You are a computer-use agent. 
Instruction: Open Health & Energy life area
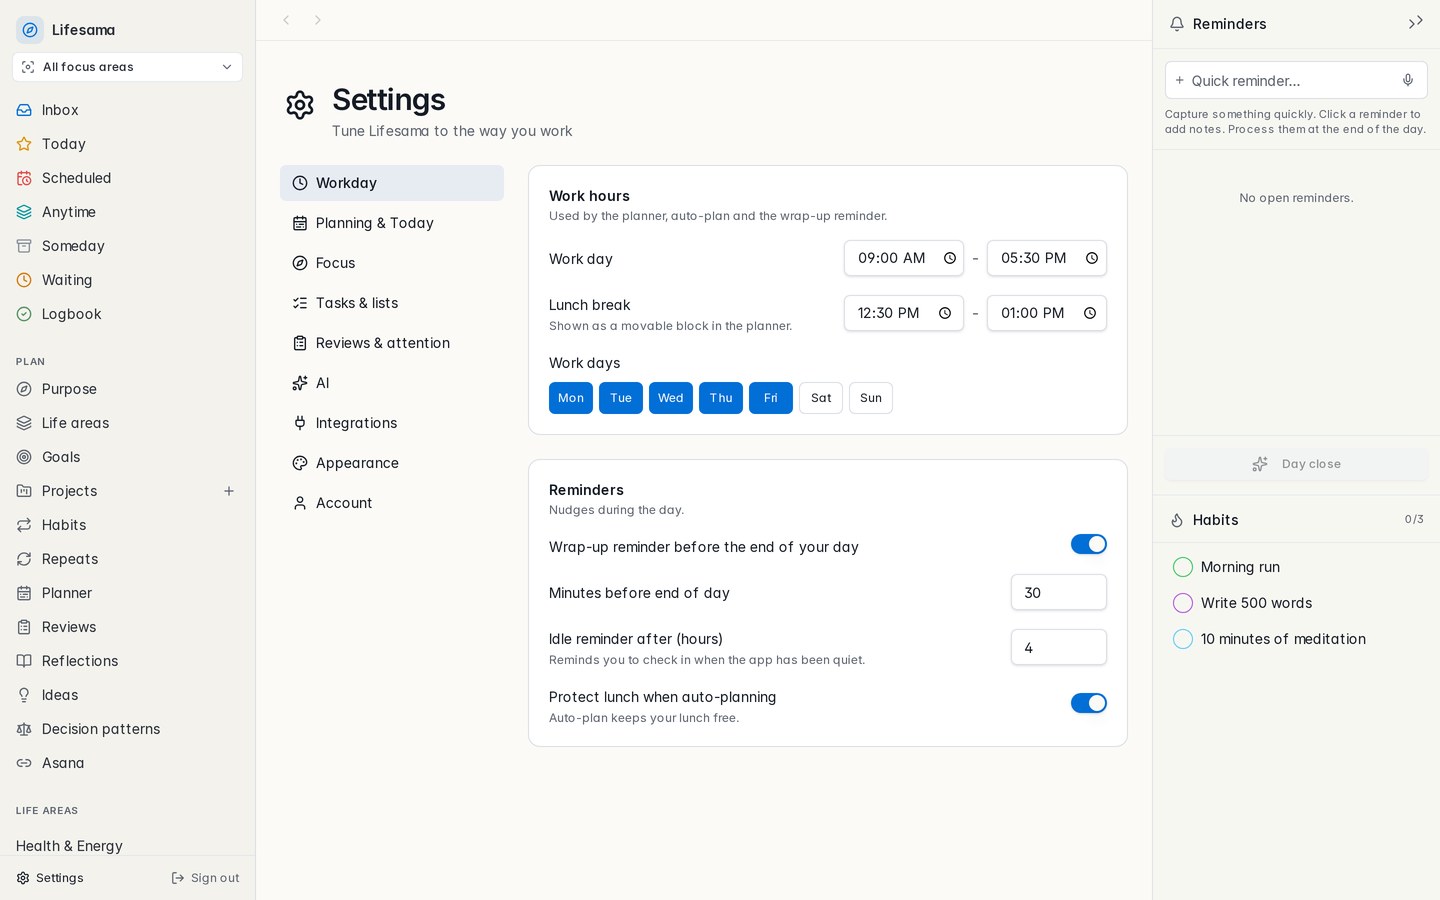point(69,846)
